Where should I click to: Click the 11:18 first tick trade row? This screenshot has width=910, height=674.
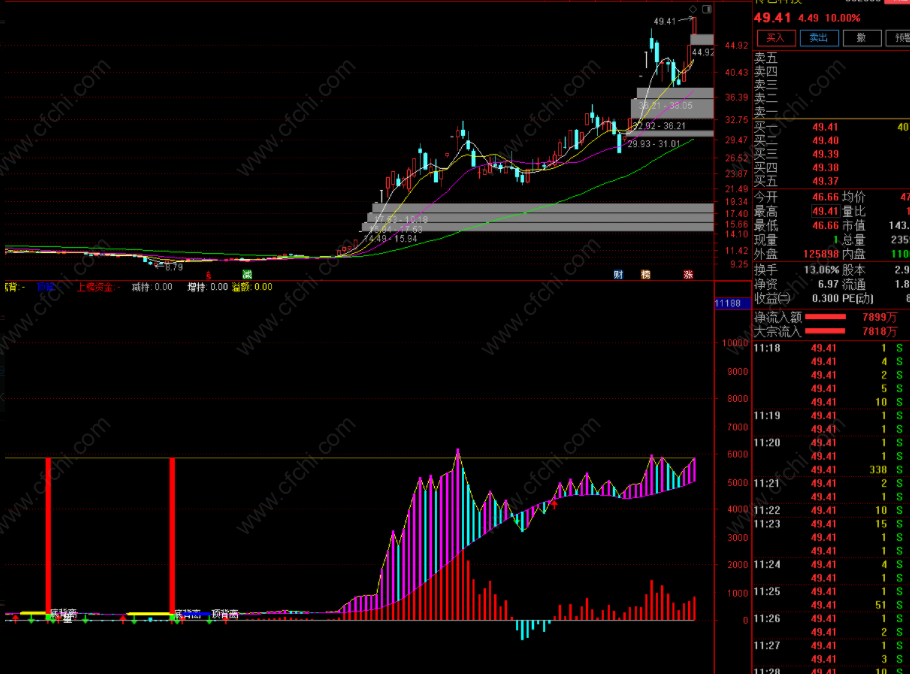830,348
